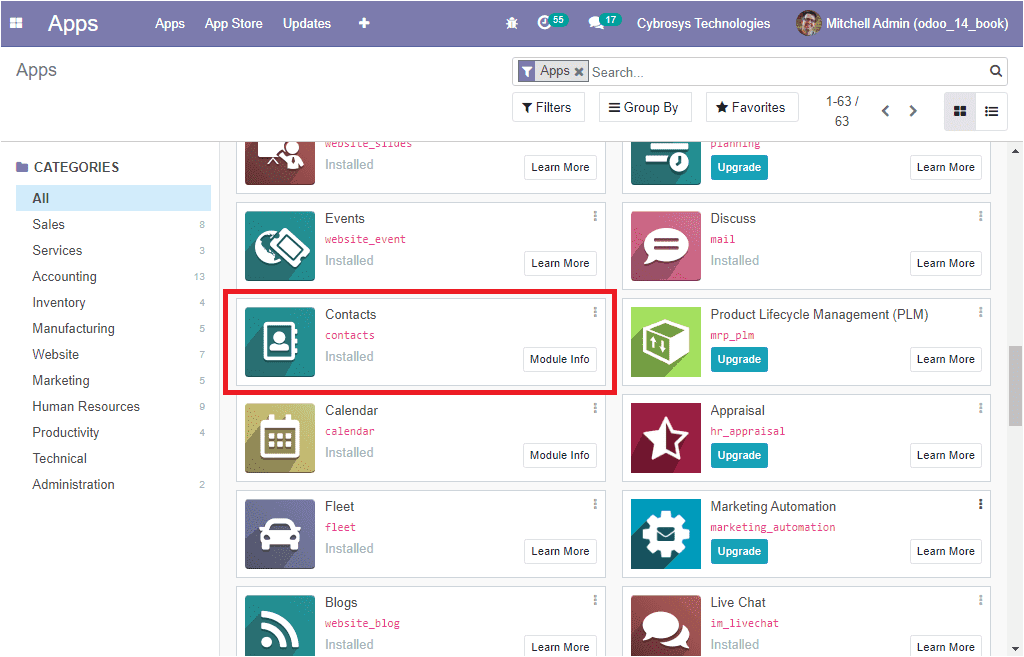
Task: Open Favorites dropdown
Action: tap(752, 107)
